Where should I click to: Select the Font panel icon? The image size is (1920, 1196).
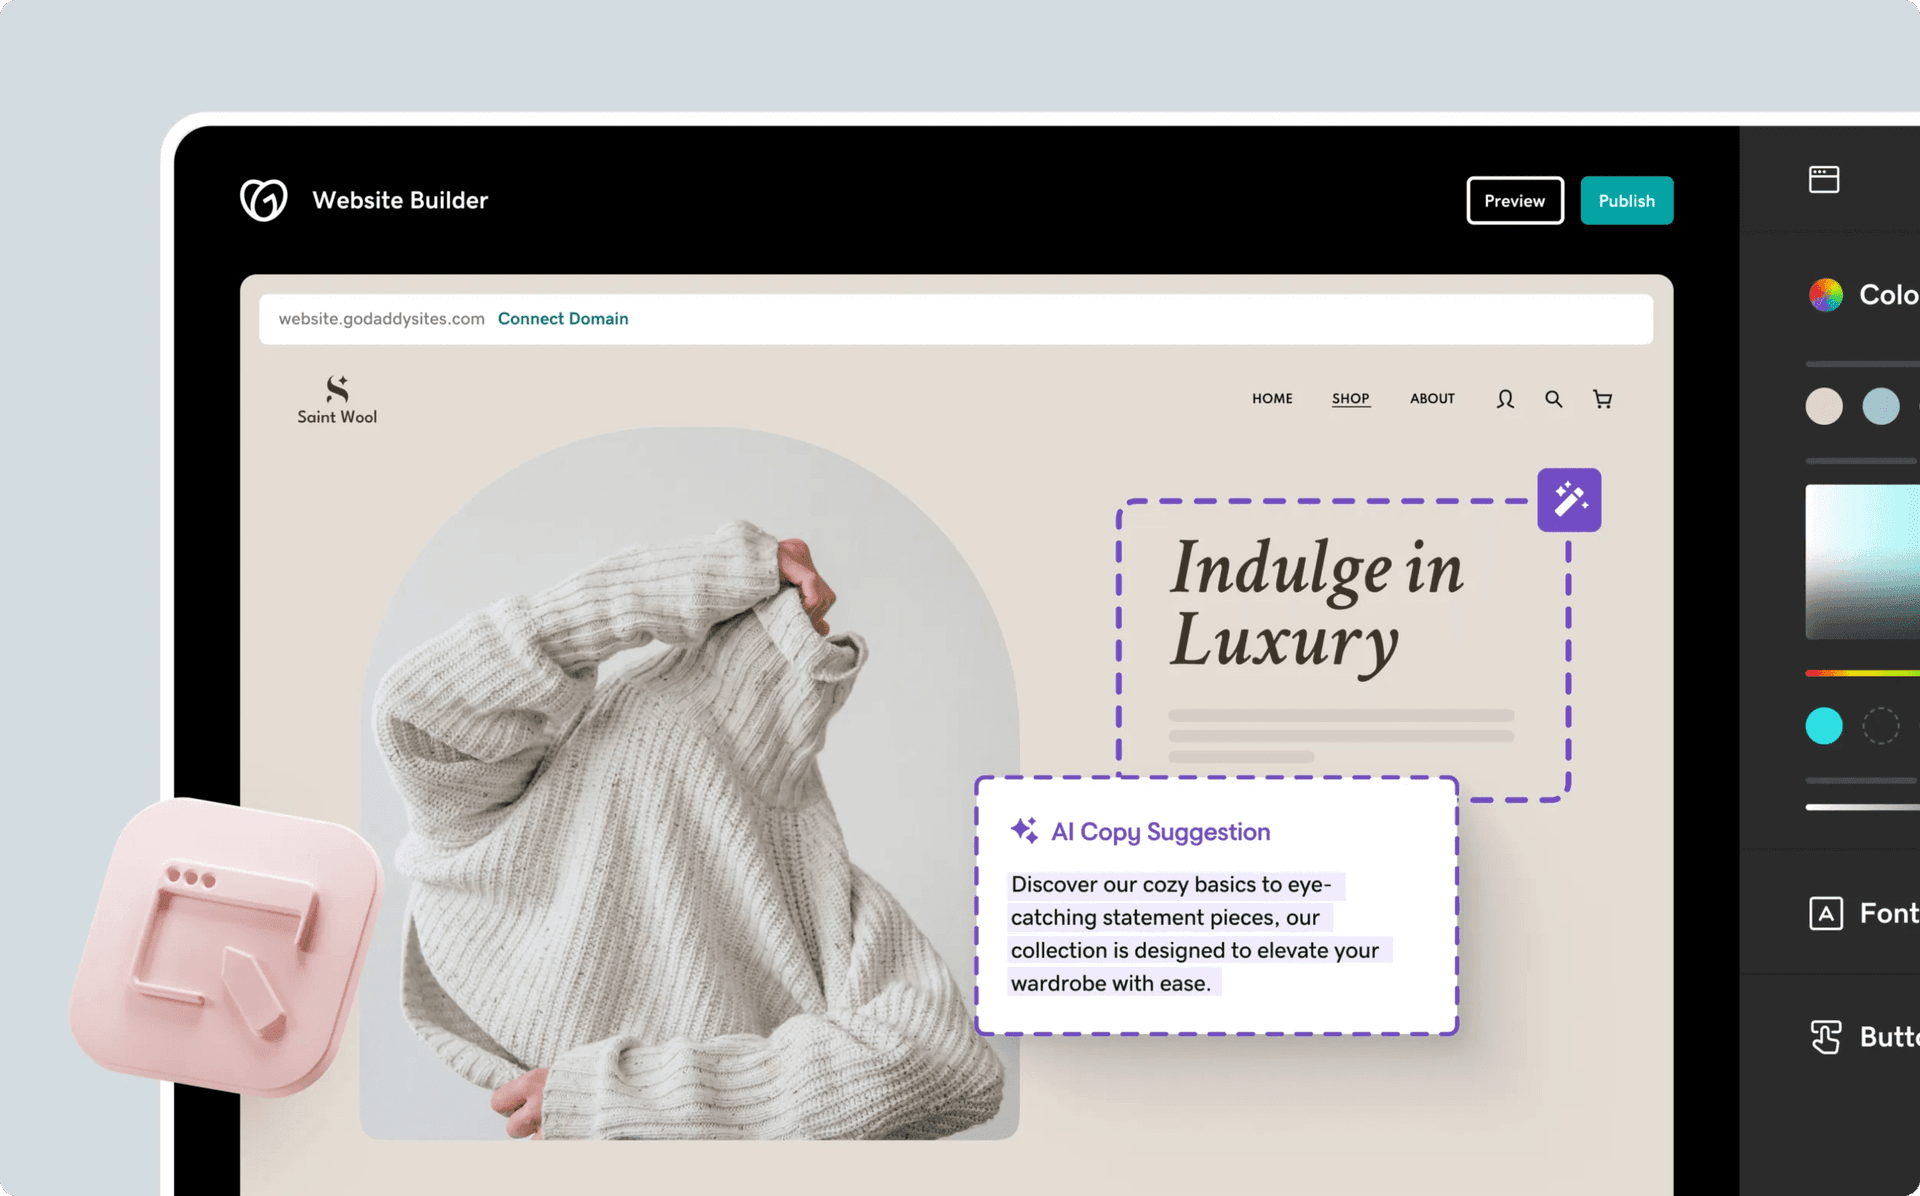(1826, 913)
